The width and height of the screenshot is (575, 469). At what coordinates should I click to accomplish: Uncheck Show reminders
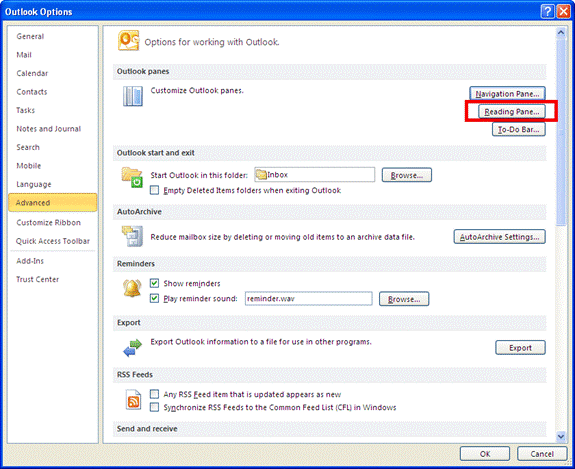tap(154, 283)
